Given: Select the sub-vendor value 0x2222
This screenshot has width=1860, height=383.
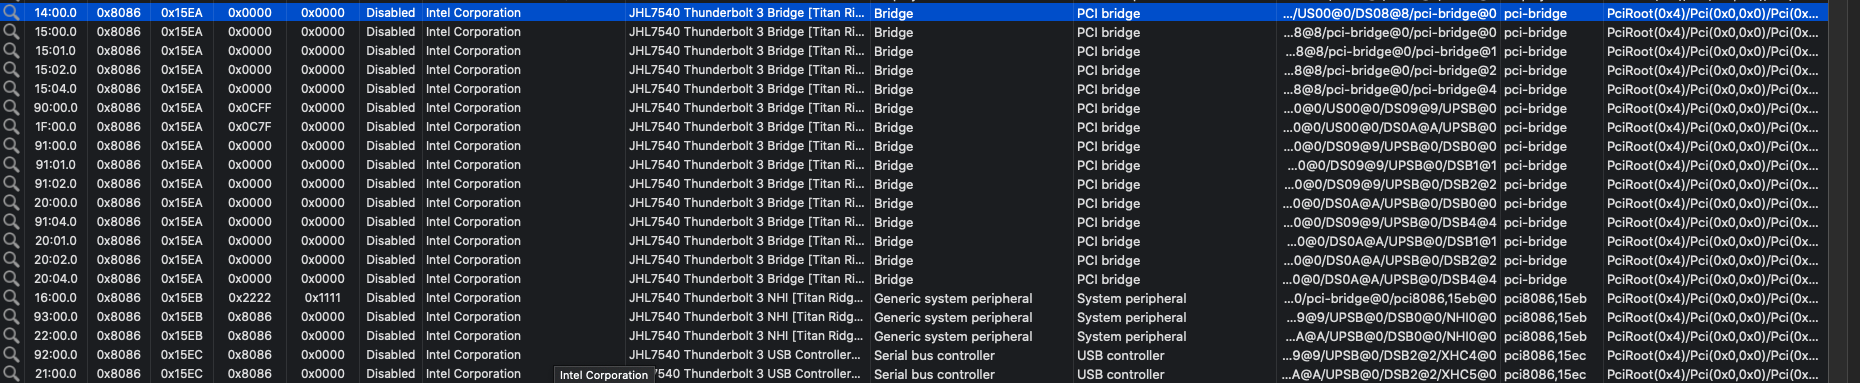Looking at the screenshot, I should 249,298.
